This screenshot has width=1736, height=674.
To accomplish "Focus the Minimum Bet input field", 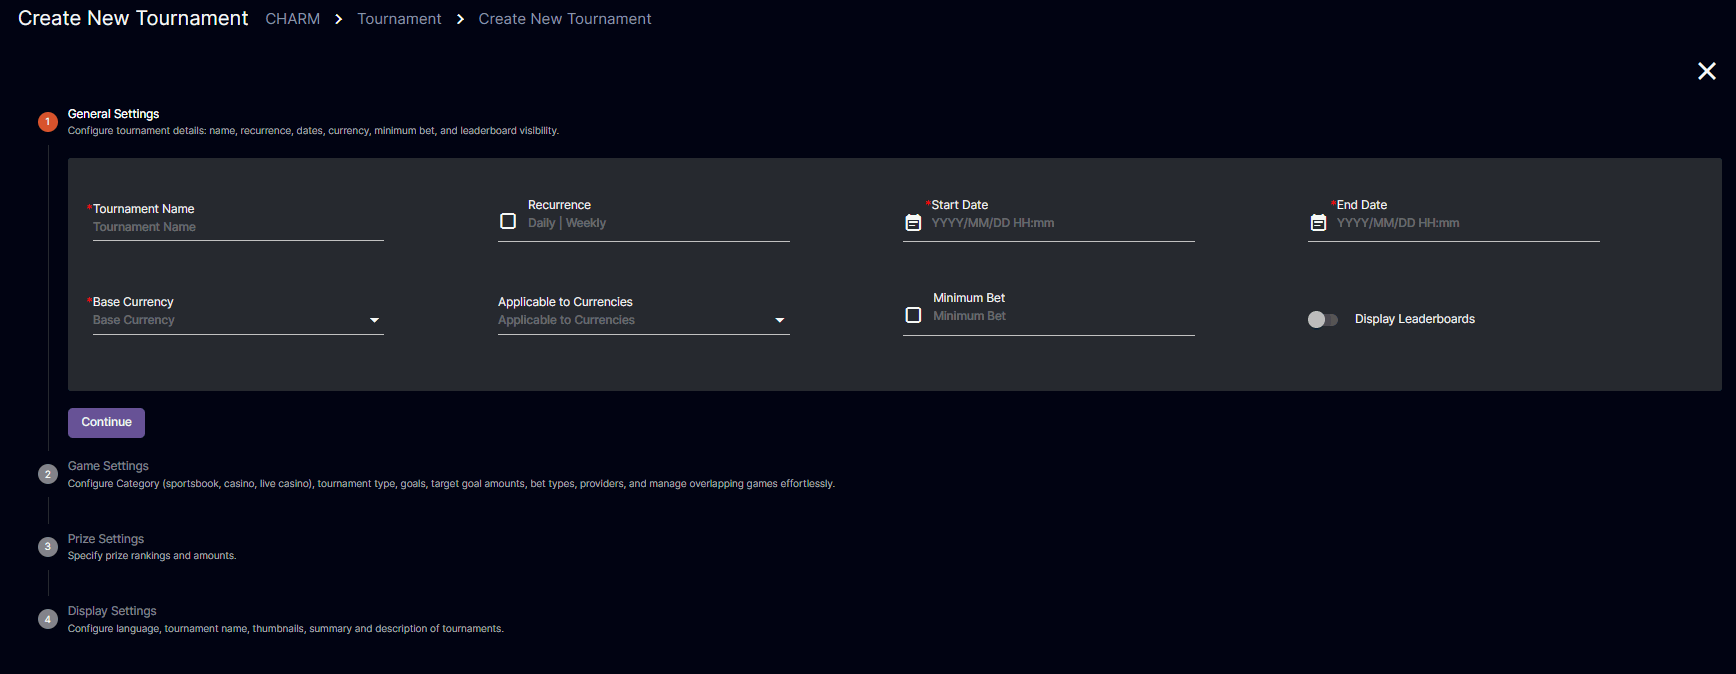I will pyautogui.click(x=1063, y=316).
